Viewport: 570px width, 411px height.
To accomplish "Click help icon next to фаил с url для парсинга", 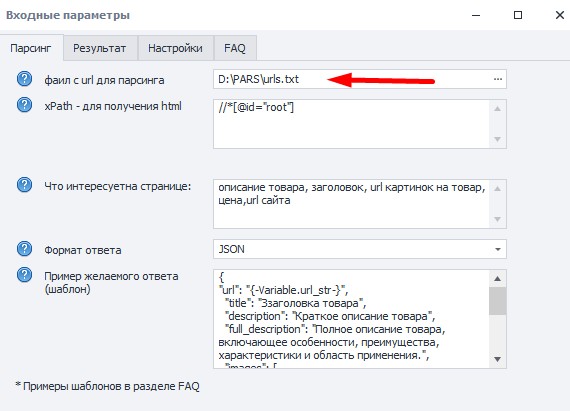I will point(24,78).
